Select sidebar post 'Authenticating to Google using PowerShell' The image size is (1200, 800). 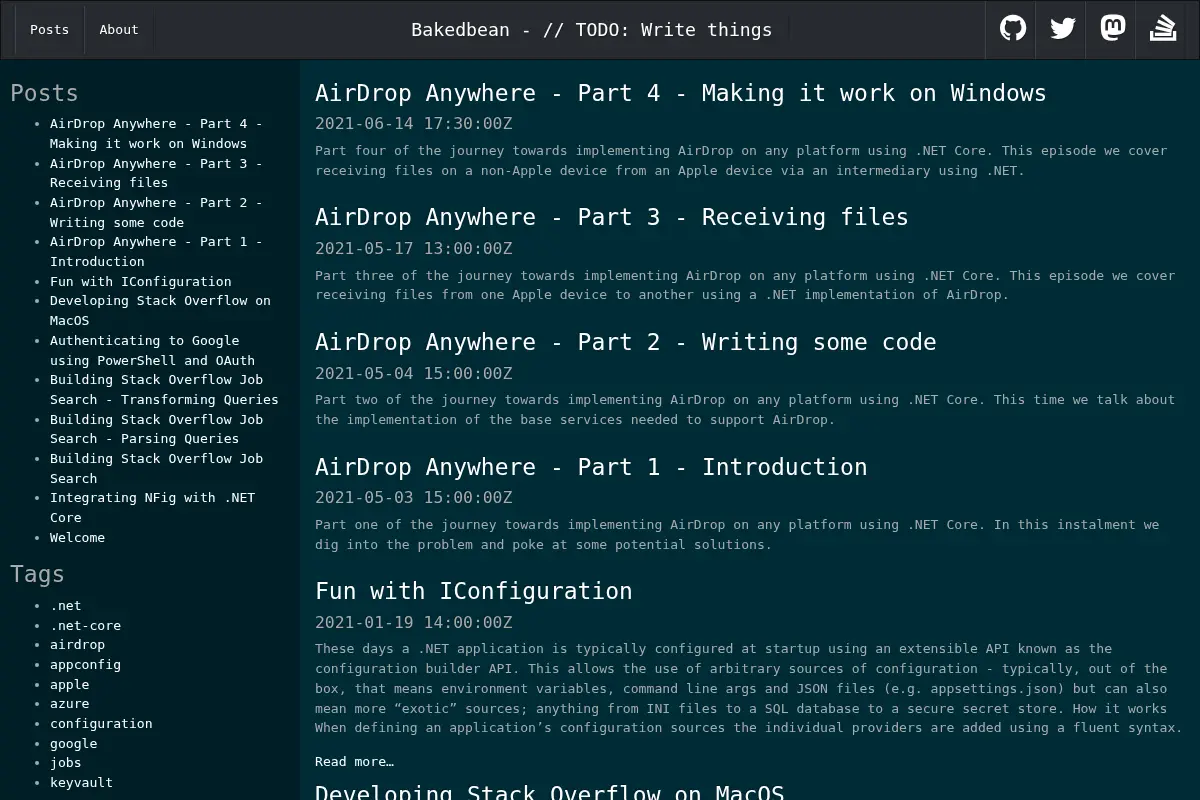152,350
